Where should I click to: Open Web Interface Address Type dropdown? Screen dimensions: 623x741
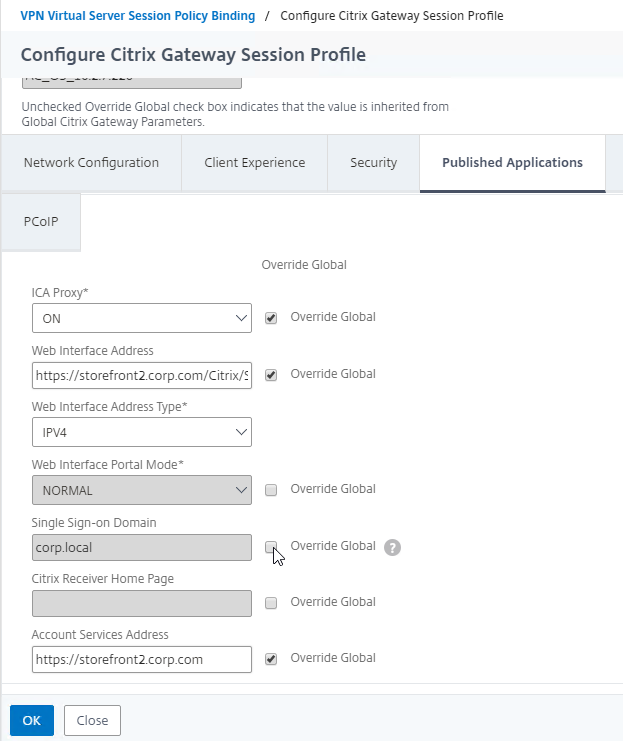(142, 432)
